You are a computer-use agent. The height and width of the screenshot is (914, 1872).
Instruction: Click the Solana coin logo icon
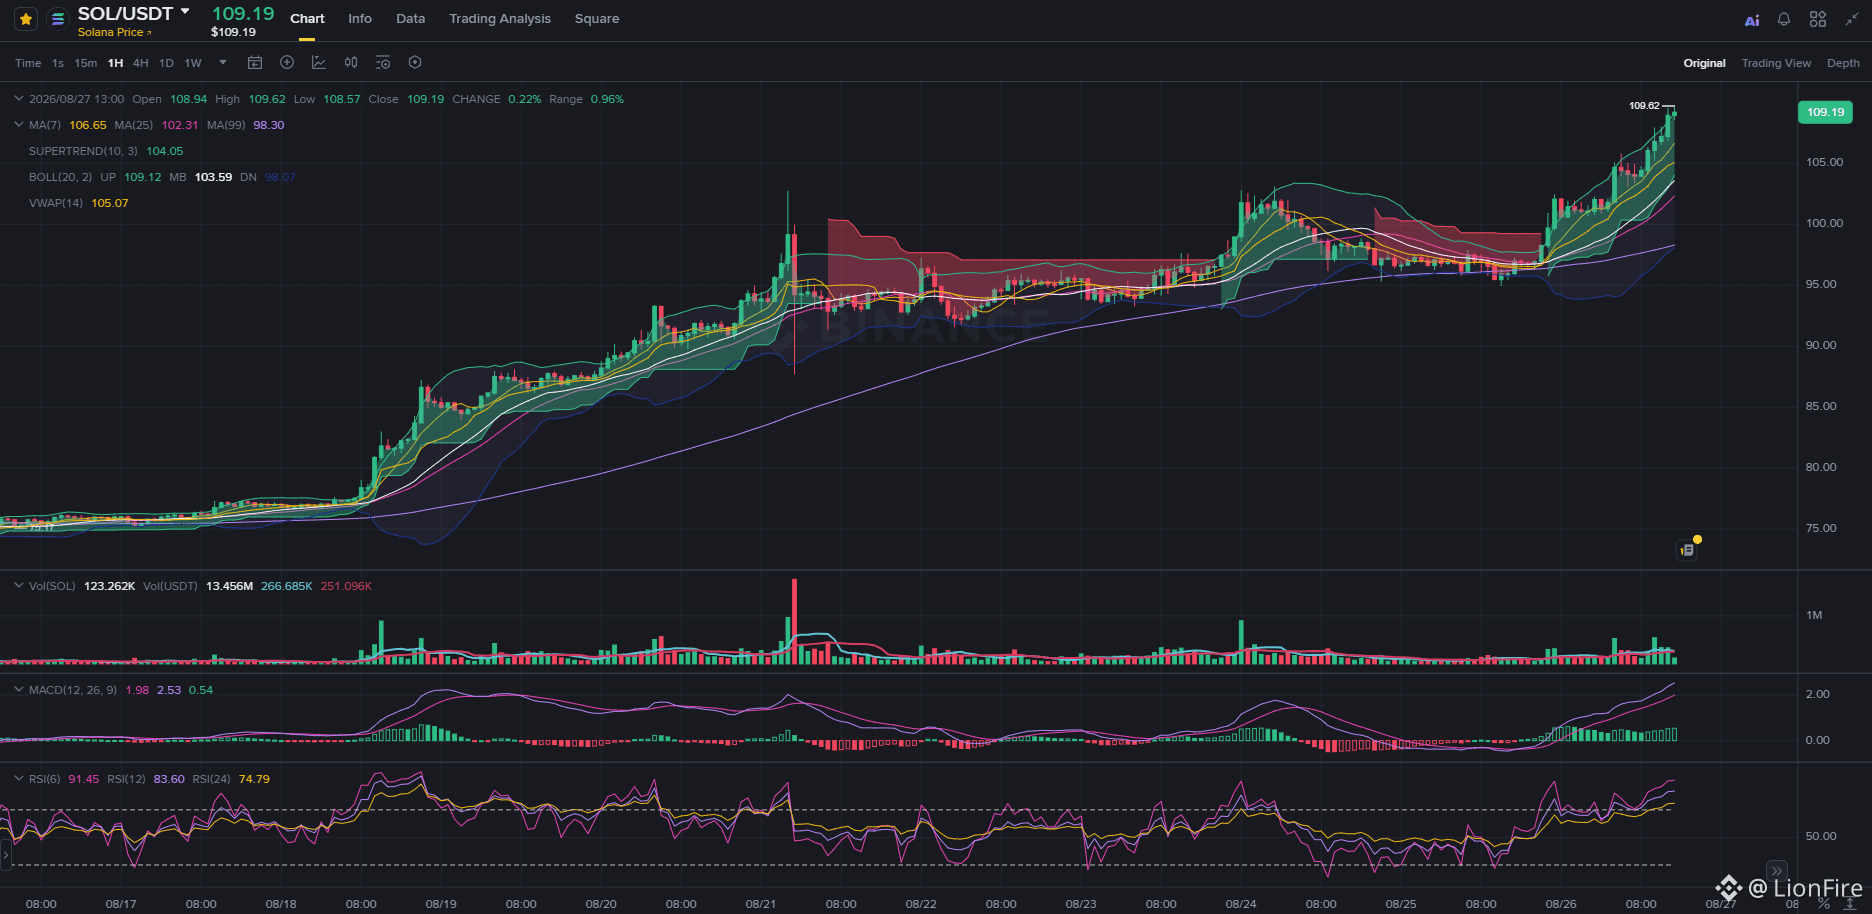coord(58,19)
